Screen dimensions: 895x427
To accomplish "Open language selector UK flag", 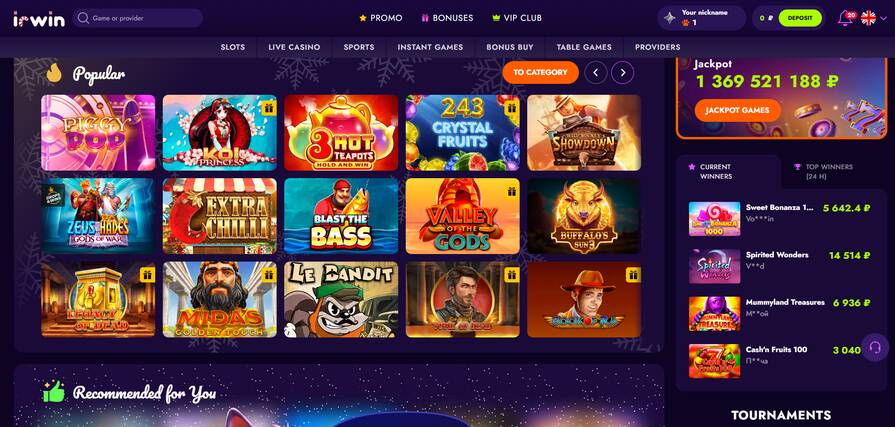I will pos(868,18).
